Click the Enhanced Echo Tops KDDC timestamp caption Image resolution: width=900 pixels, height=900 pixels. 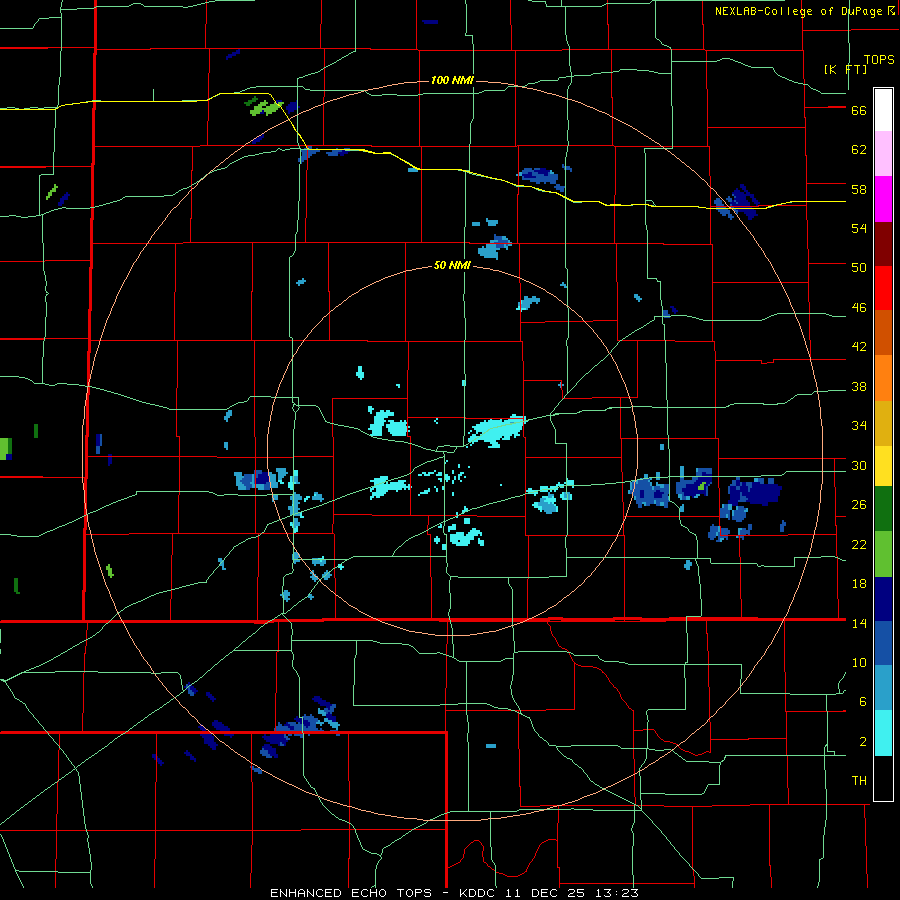click(454, 893)
